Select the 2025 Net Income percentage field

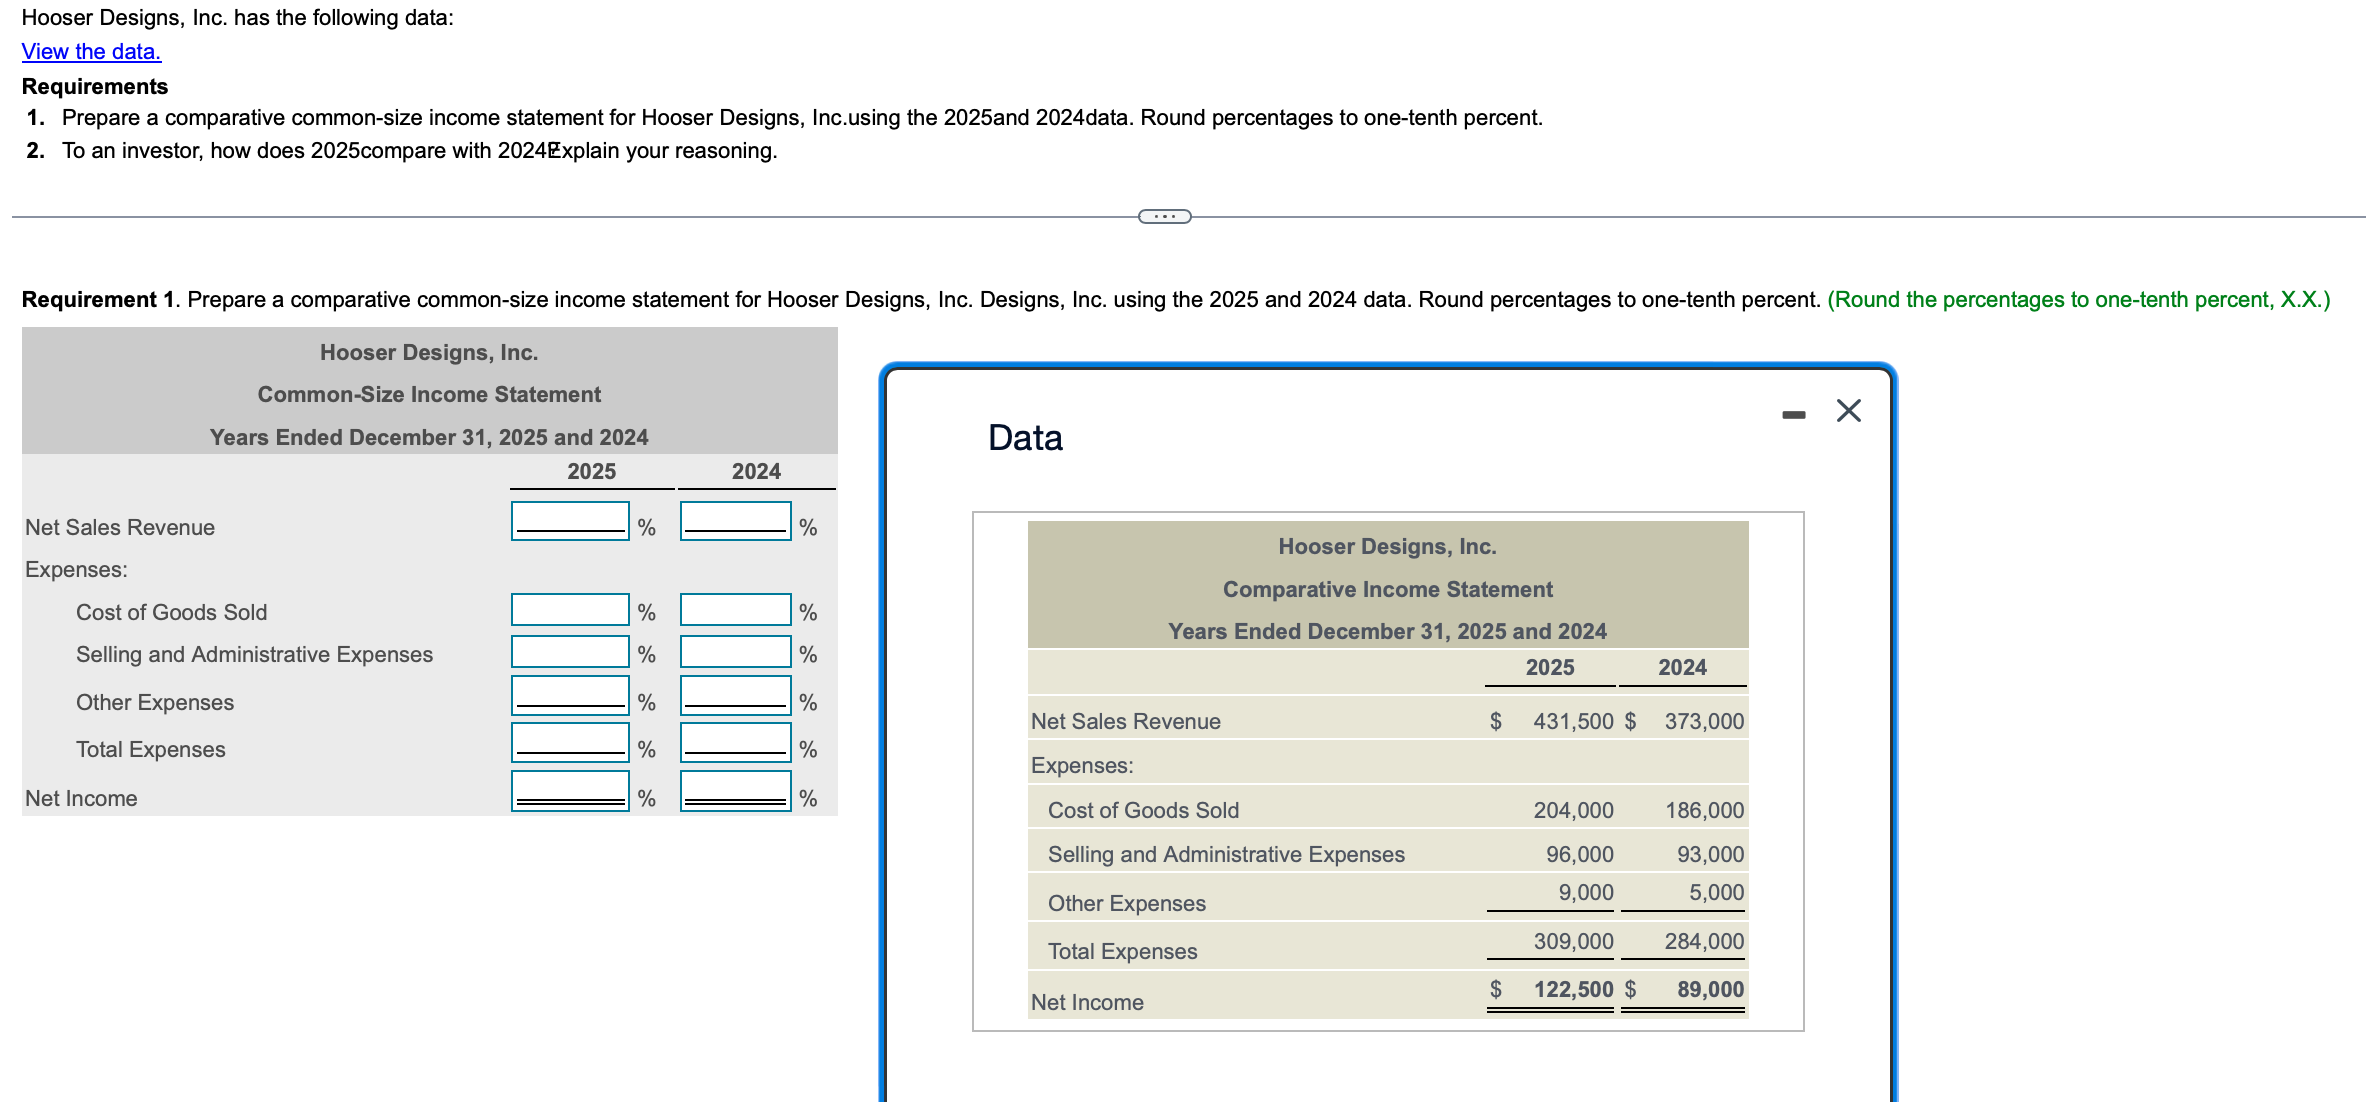pos(568,792)
